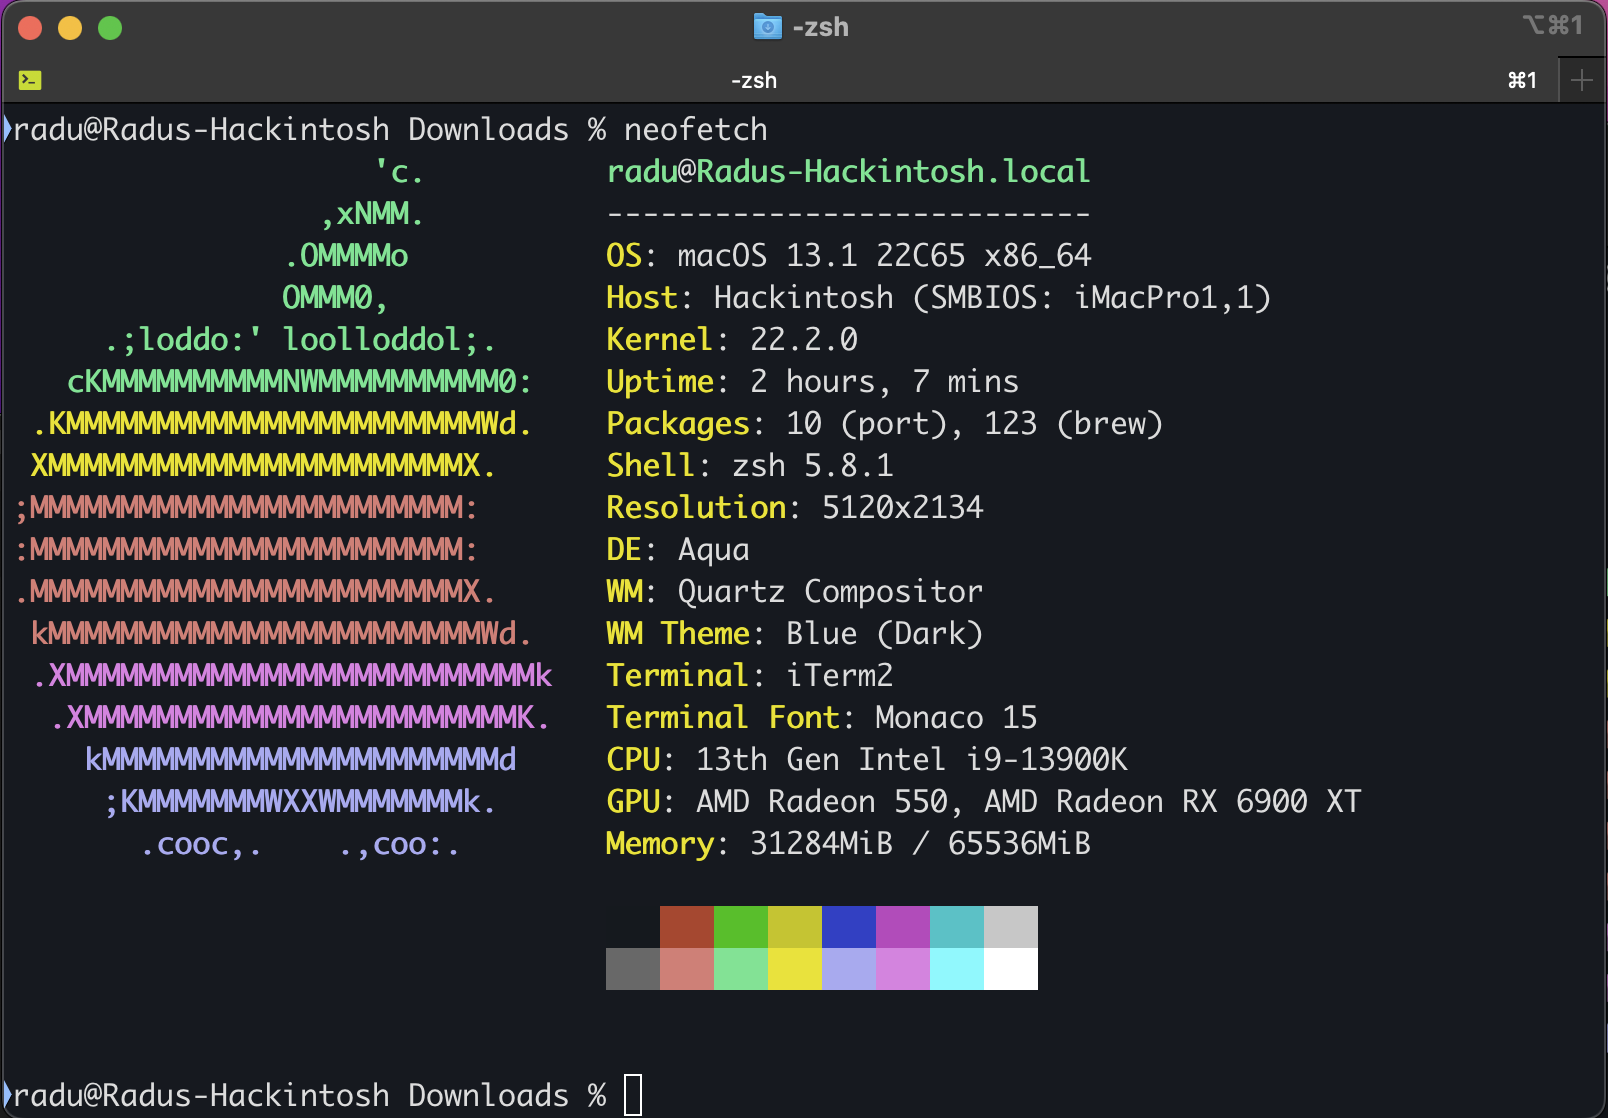Click the light gray color block
The width and height of the screenshot is (1608, 1118).
point(1011,927)
